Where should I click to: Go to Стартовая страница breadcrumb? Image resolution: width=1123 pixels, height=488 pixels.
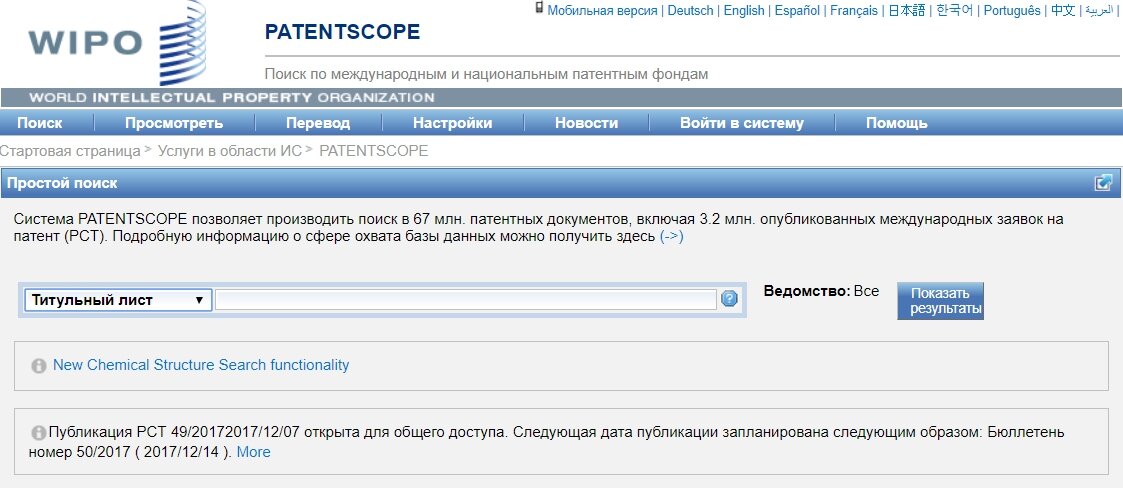point(70,151)
